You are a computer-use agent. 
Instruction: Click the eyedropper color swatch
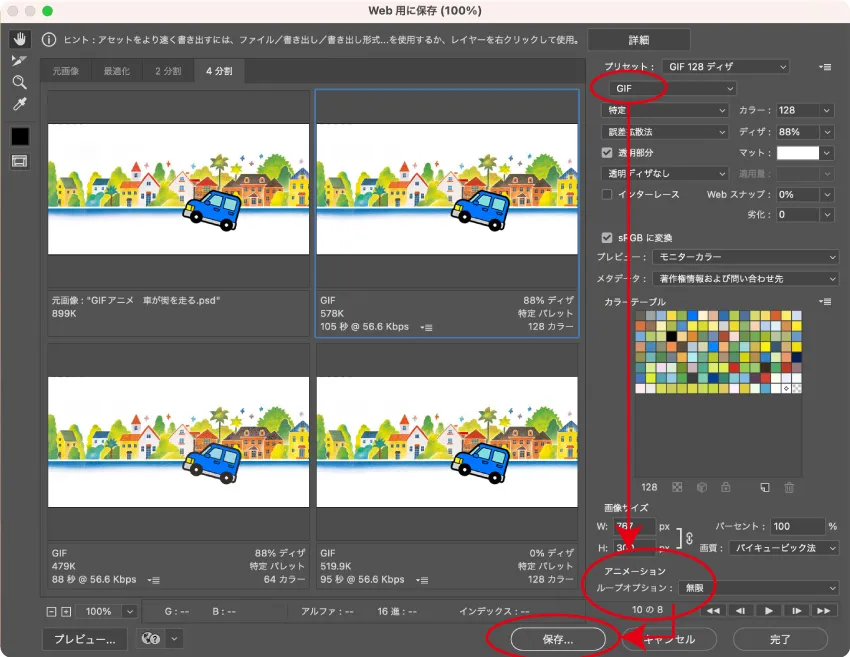(19, 135)
